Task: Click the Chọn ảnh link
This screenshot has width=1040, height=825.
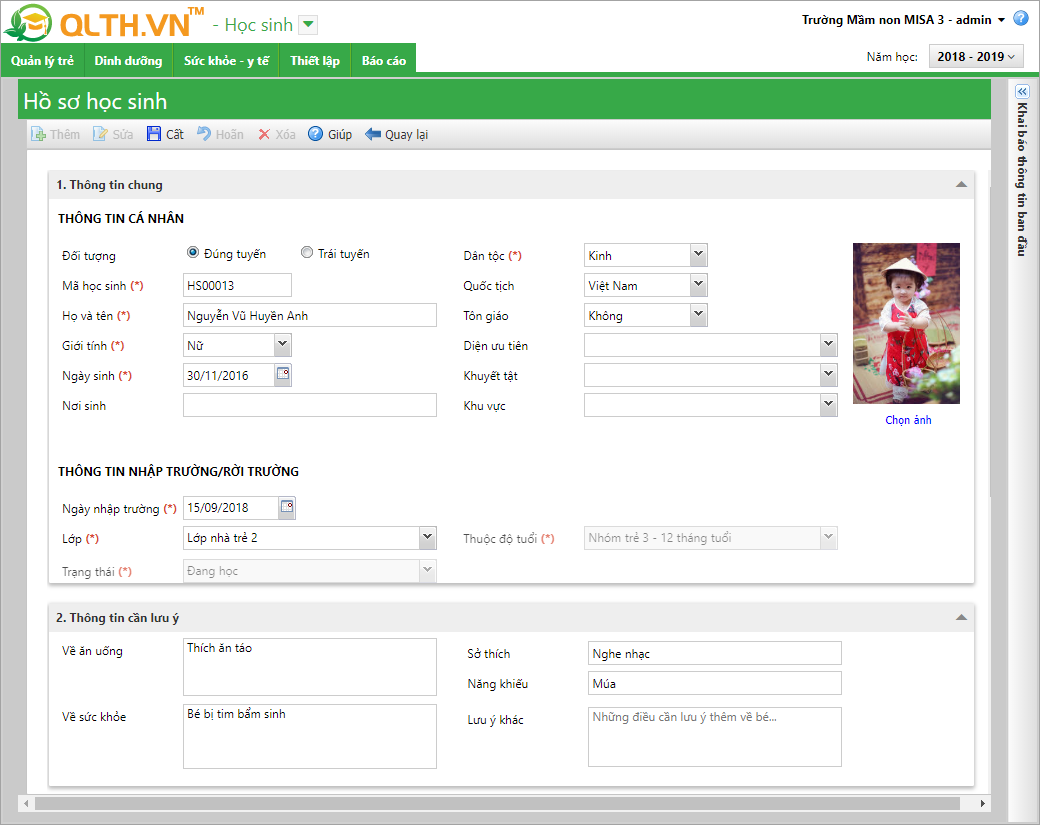Action: 908,420
